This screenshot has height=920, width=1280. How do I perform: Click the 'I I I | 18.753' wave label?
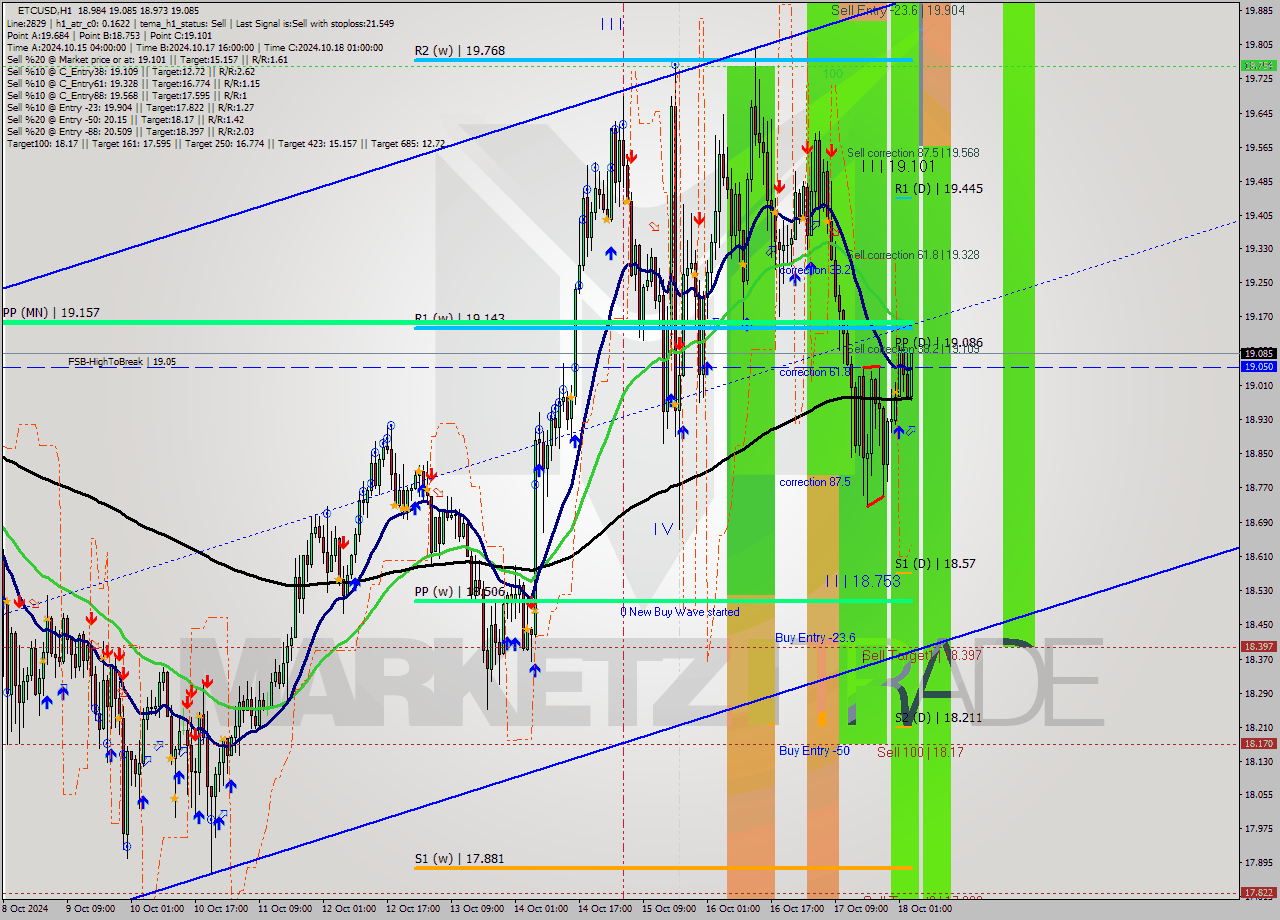(863, 581)
